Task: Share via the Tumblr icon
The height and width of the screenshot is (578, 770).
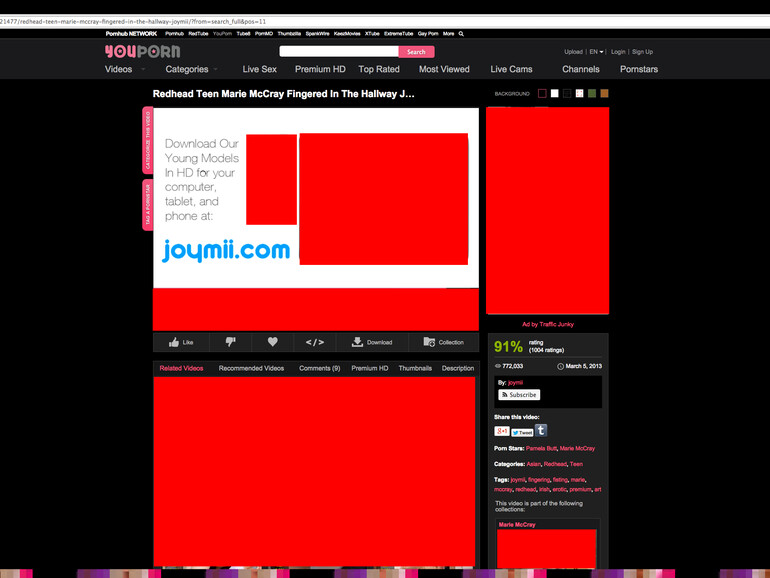Action: coord(541,430)
